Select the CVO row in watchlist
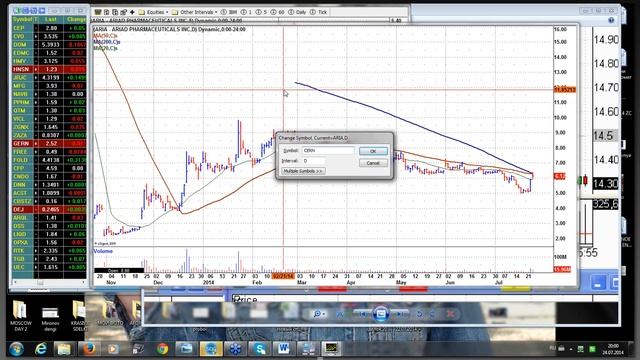The image size is (640, 360). point(49,36)
